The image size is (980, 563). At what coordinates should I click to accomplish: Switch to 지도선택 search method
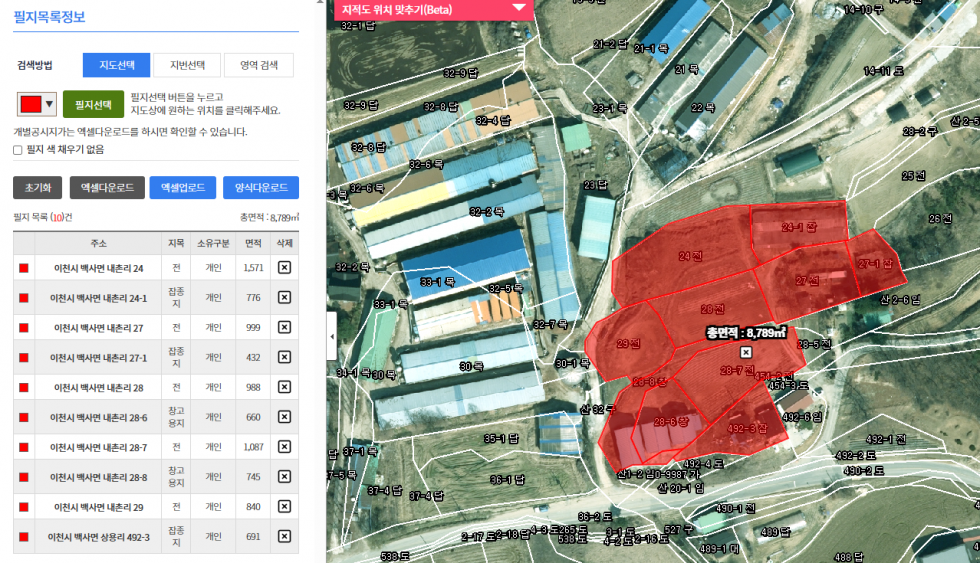point(116,65)
